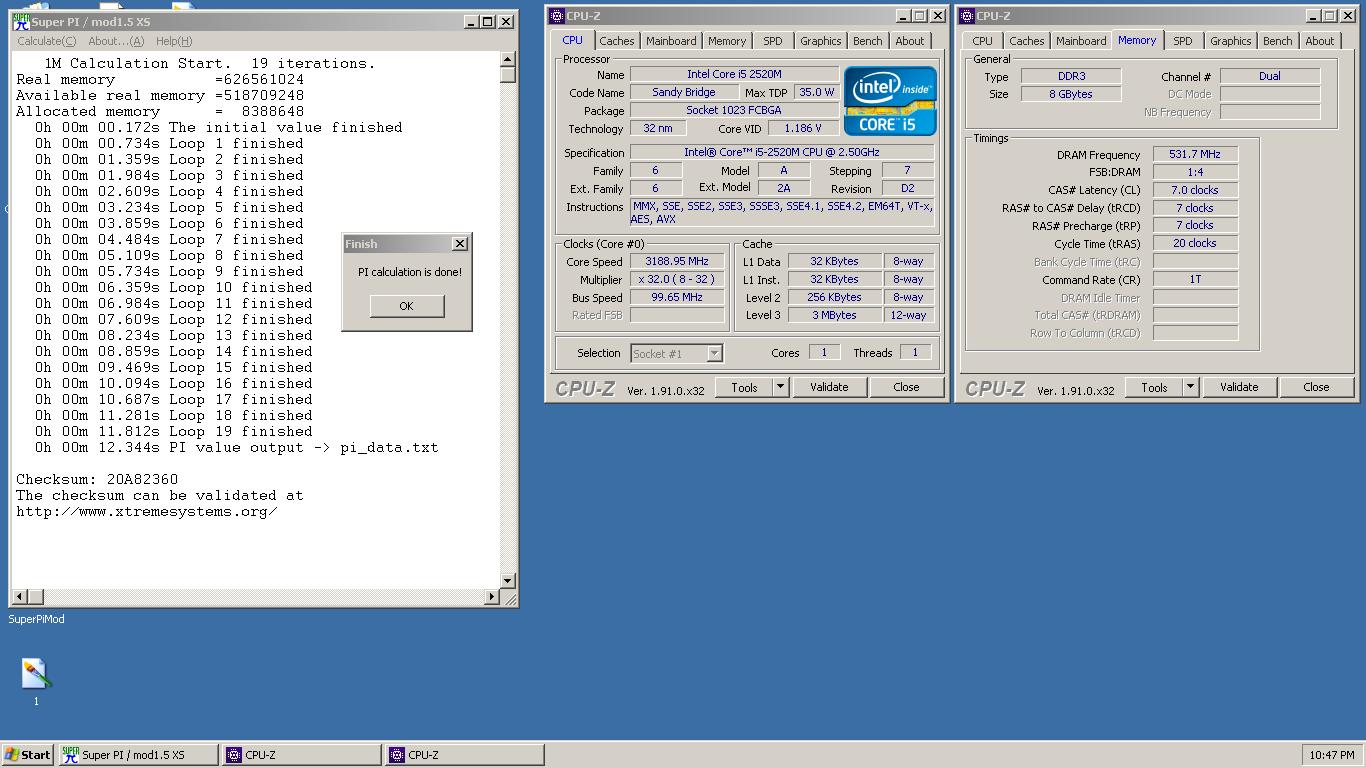
Task: Click Super PI vertical scrollbar up arrow
Action: (x=508, y=60)
